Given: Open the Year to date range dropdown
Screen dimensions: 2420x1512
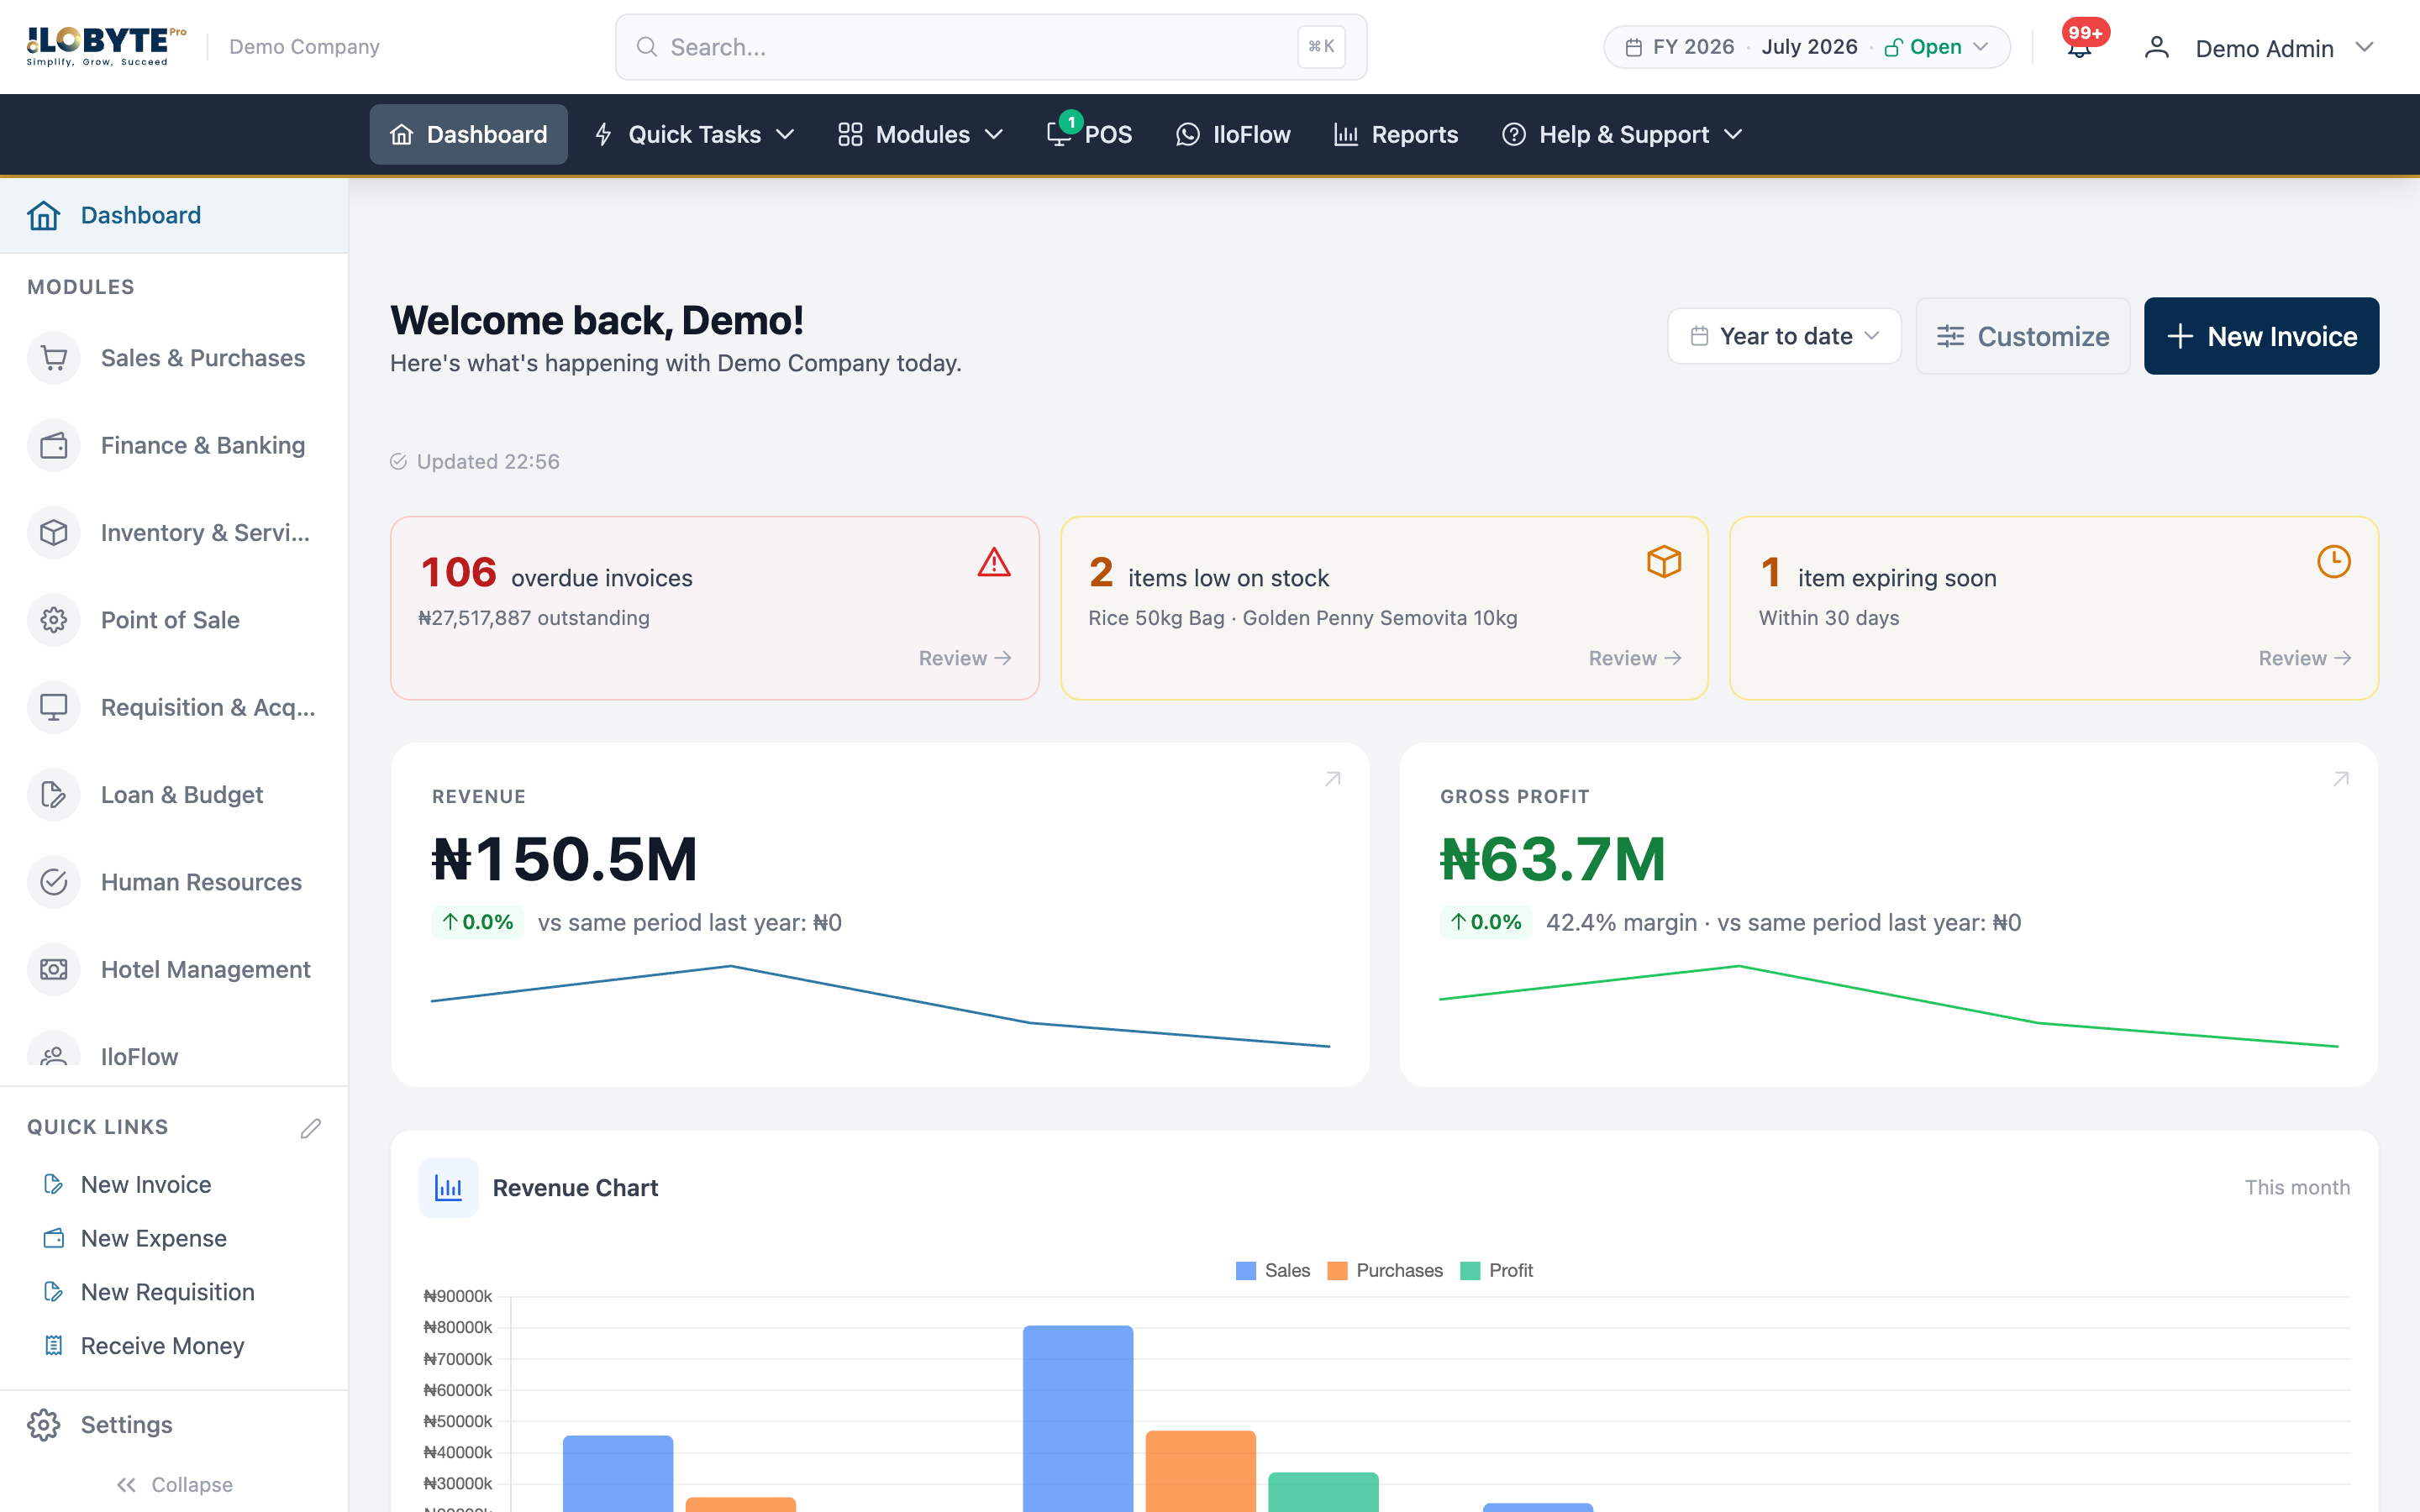Looking at the screenshot, I should click(x=1784, y=336).
